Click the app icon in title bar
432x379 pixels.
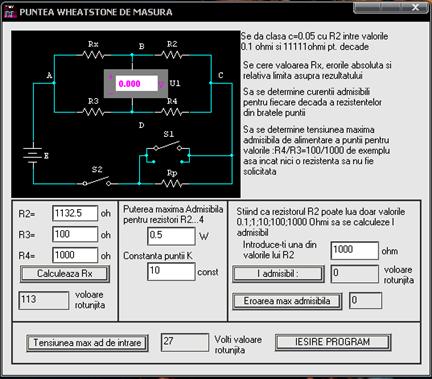tap(10, 12)
